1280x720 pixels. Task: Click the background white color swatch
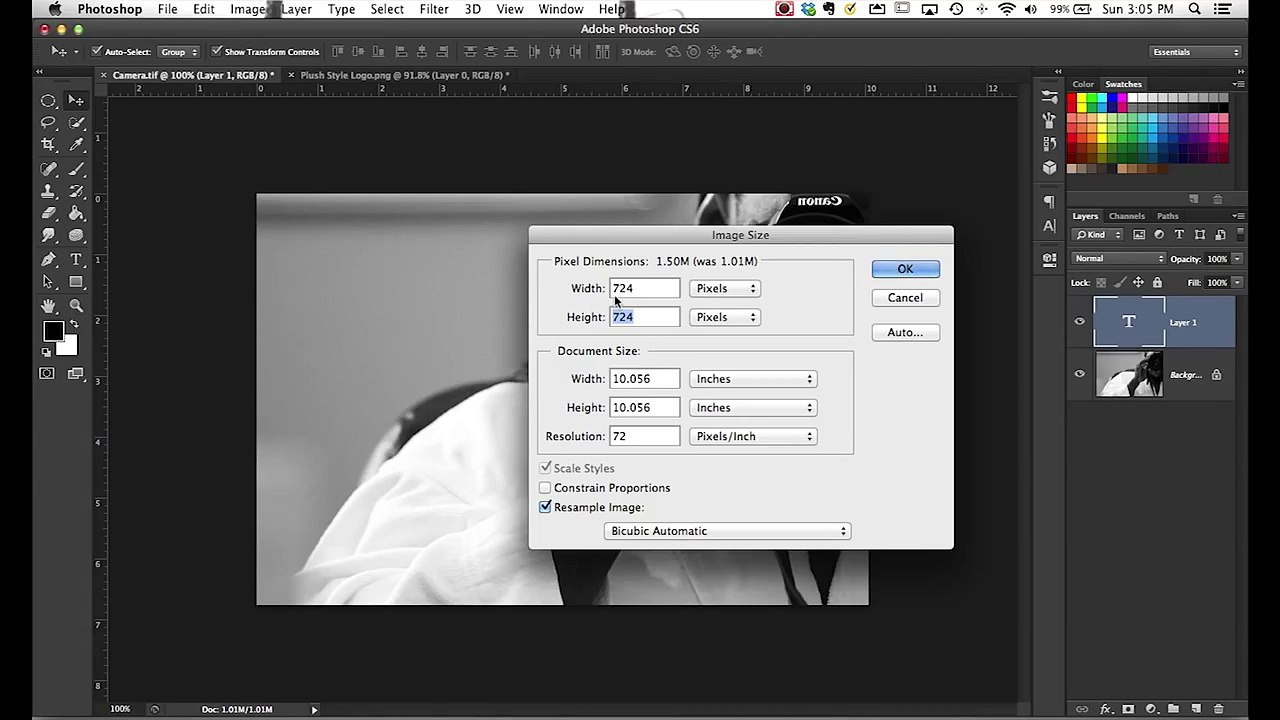click(68, 346)
